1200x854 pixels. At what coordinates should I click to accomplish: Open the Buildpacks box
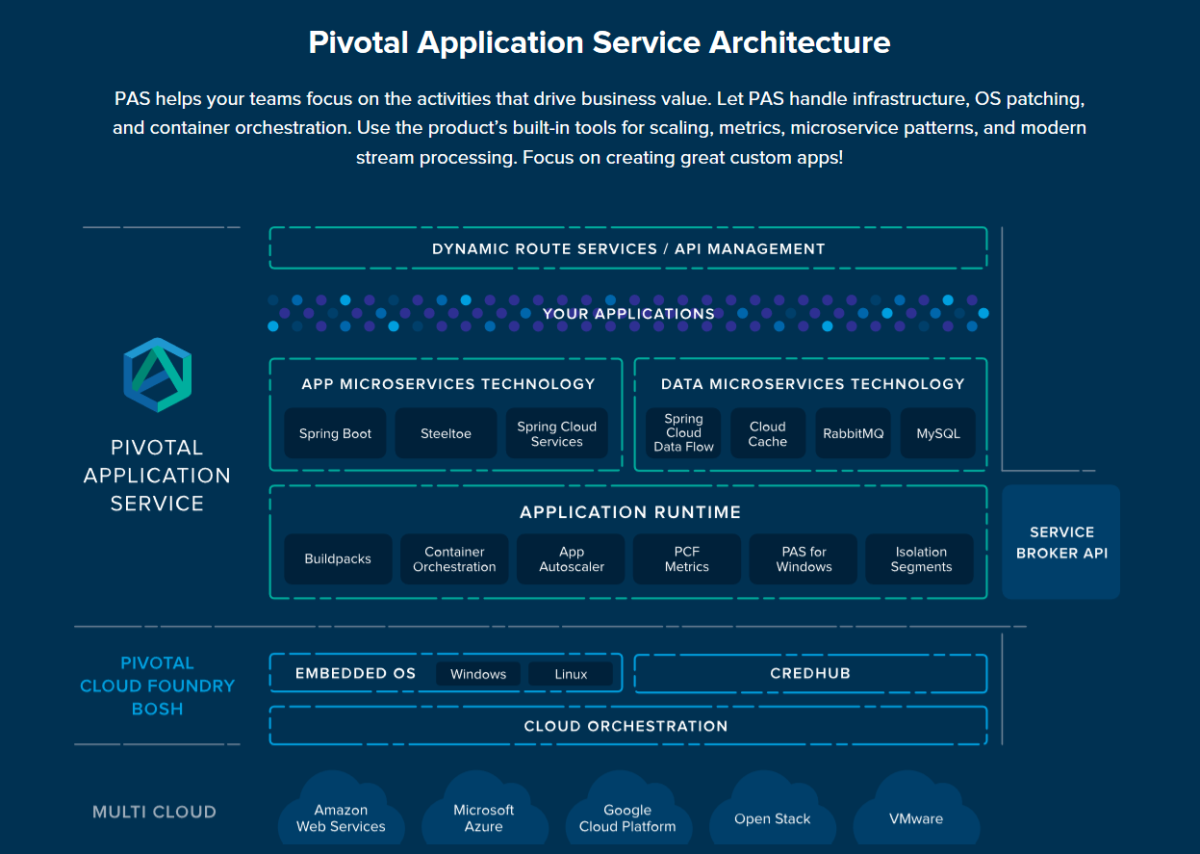coord(338,559)
